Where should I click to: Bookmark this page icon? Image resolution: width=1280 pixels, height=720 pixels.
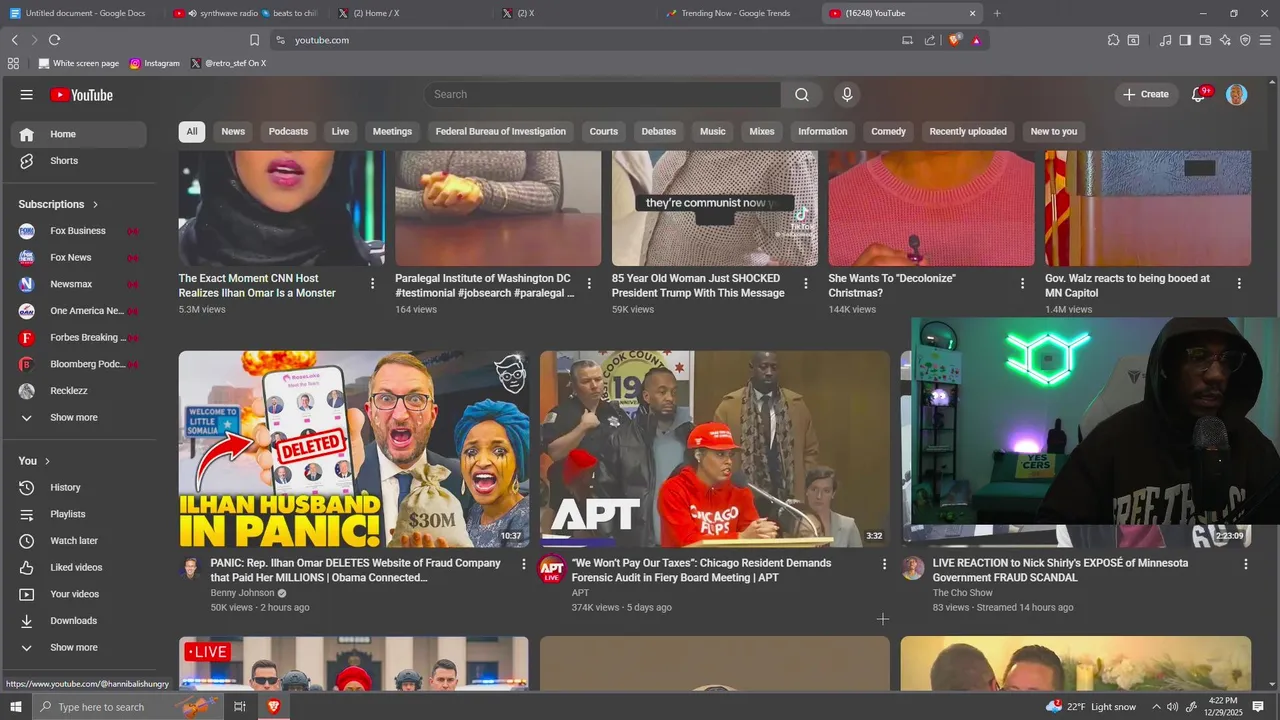point(254,40)
